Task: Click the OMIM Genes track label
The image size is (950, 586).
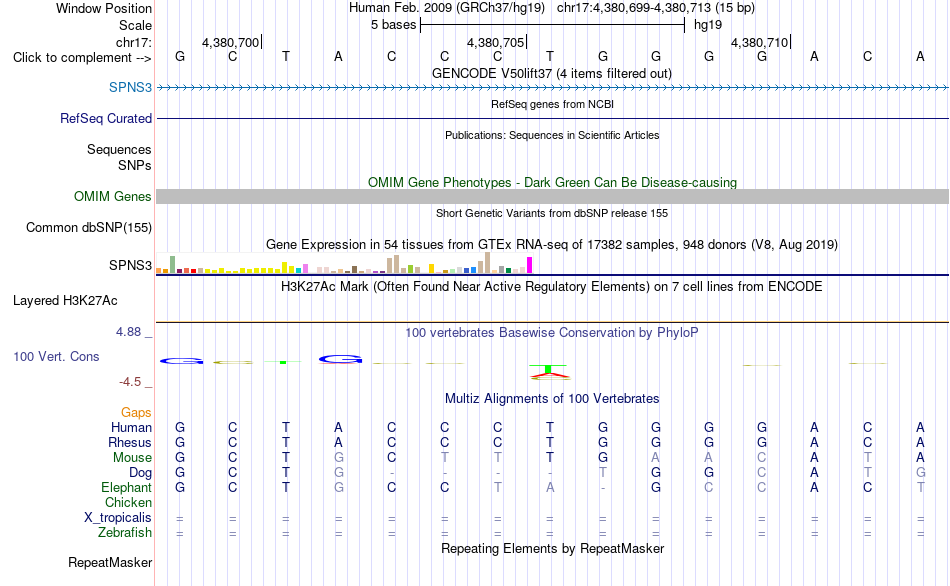Action: tap(112, 196)
